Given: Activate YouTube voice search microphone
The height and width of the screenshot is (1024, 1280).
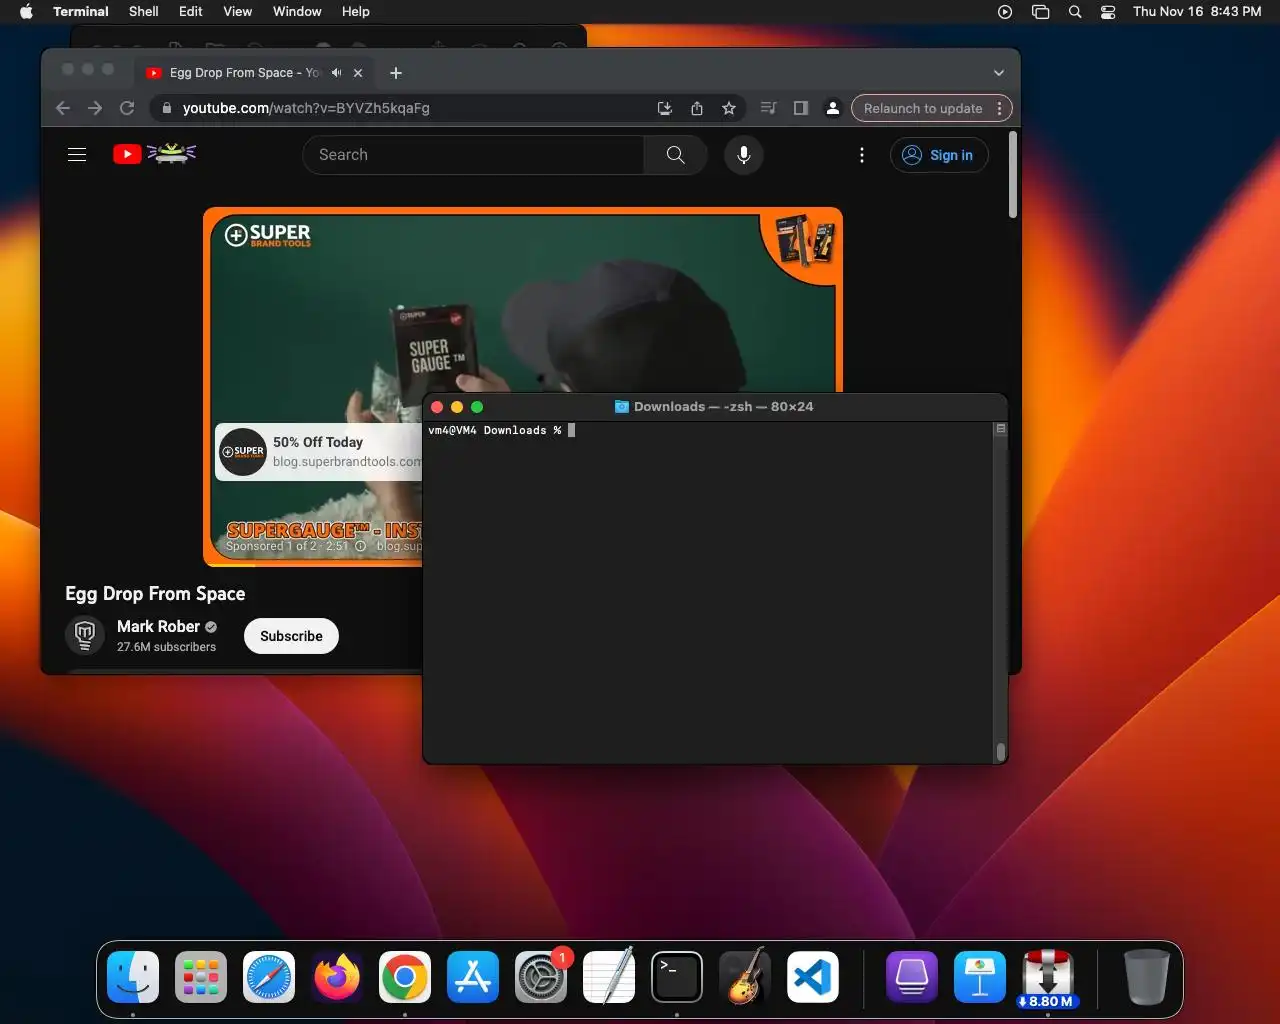Looking at the screenshot, I should (x=744, y=155).
